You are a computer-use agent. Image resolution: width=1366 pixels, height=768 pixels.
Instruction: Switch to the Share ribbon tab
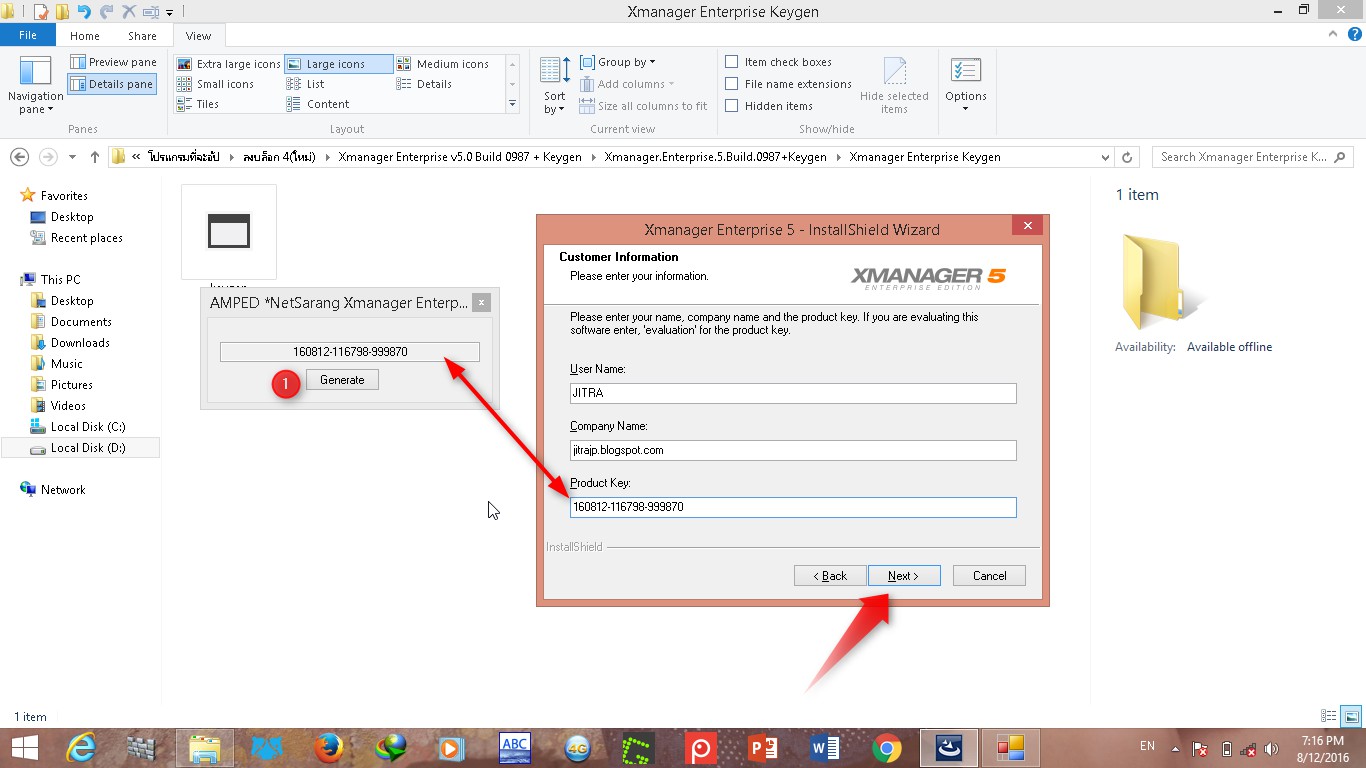pyautogui.click(x=141, y=35)
